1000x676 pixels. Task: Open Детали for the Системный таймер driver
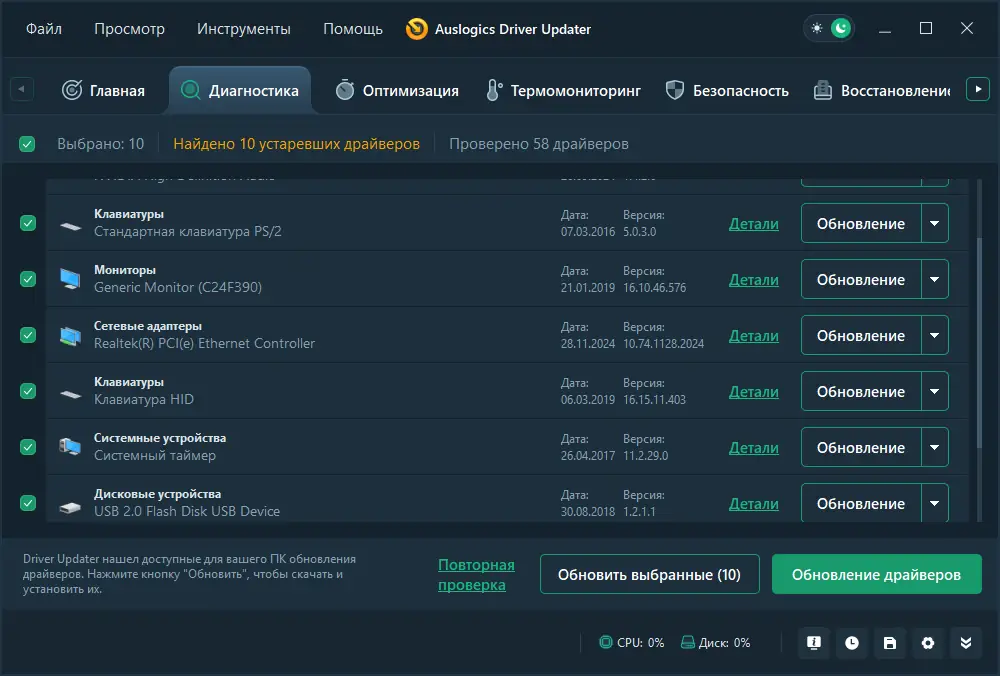pos(753,447)
